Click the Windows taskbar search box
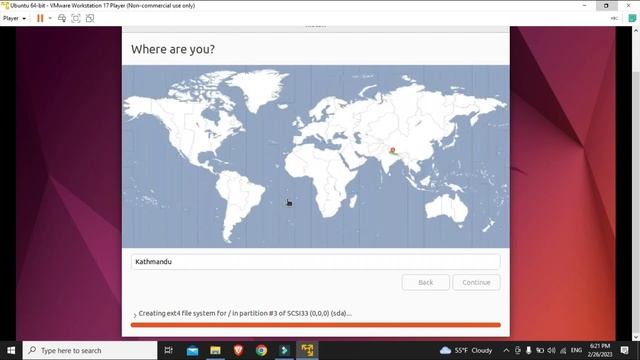 [x=90, y=350]
